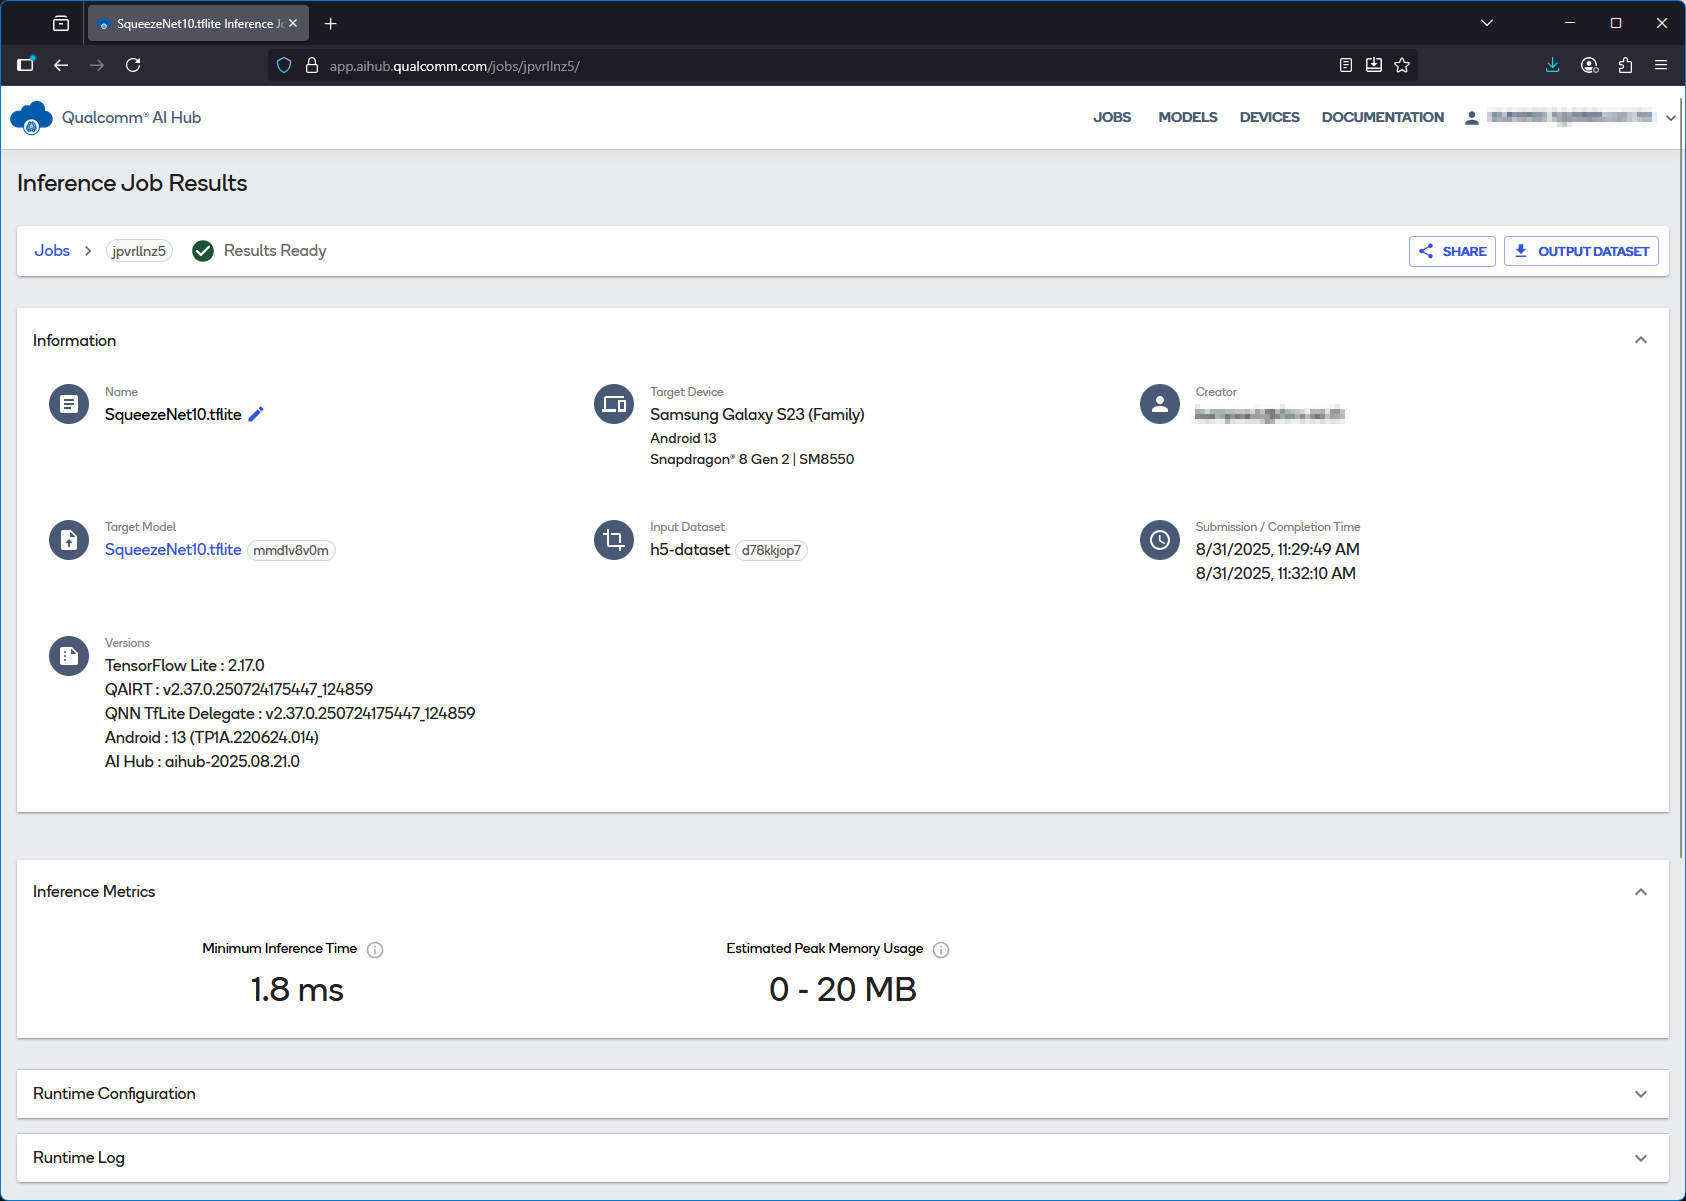Go back to previous browser page
The width and height of the screenshot is (1686, 1201).
click(61, 65)
